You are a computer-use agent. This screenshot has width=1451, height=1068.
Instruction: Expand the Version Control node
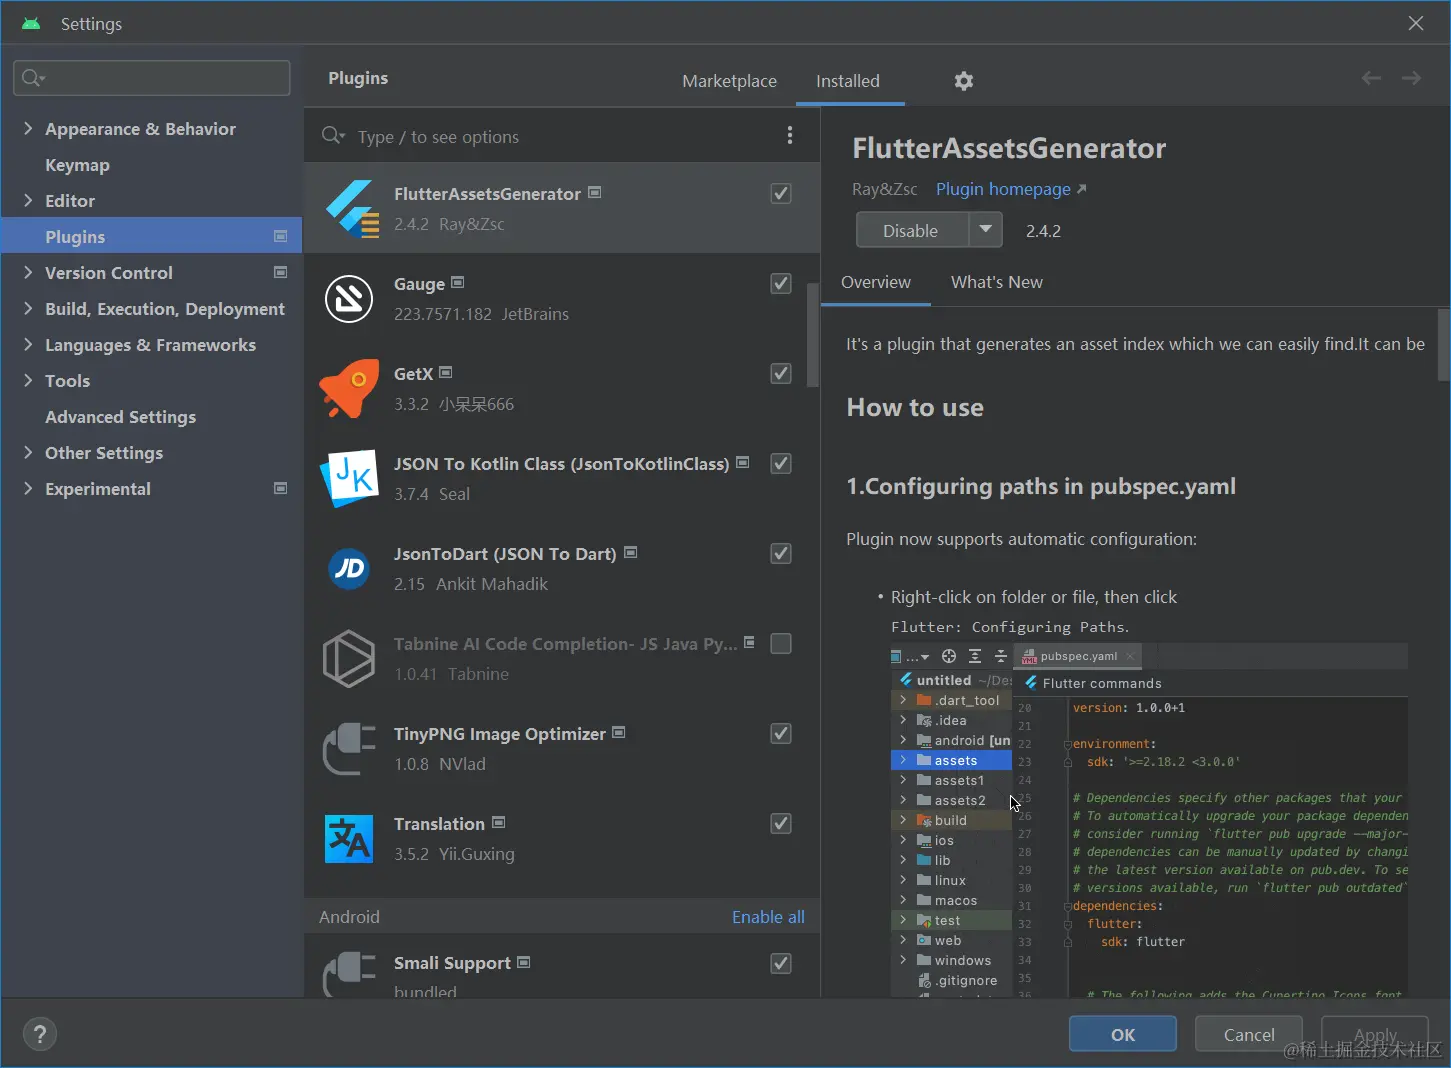[28, 272]
